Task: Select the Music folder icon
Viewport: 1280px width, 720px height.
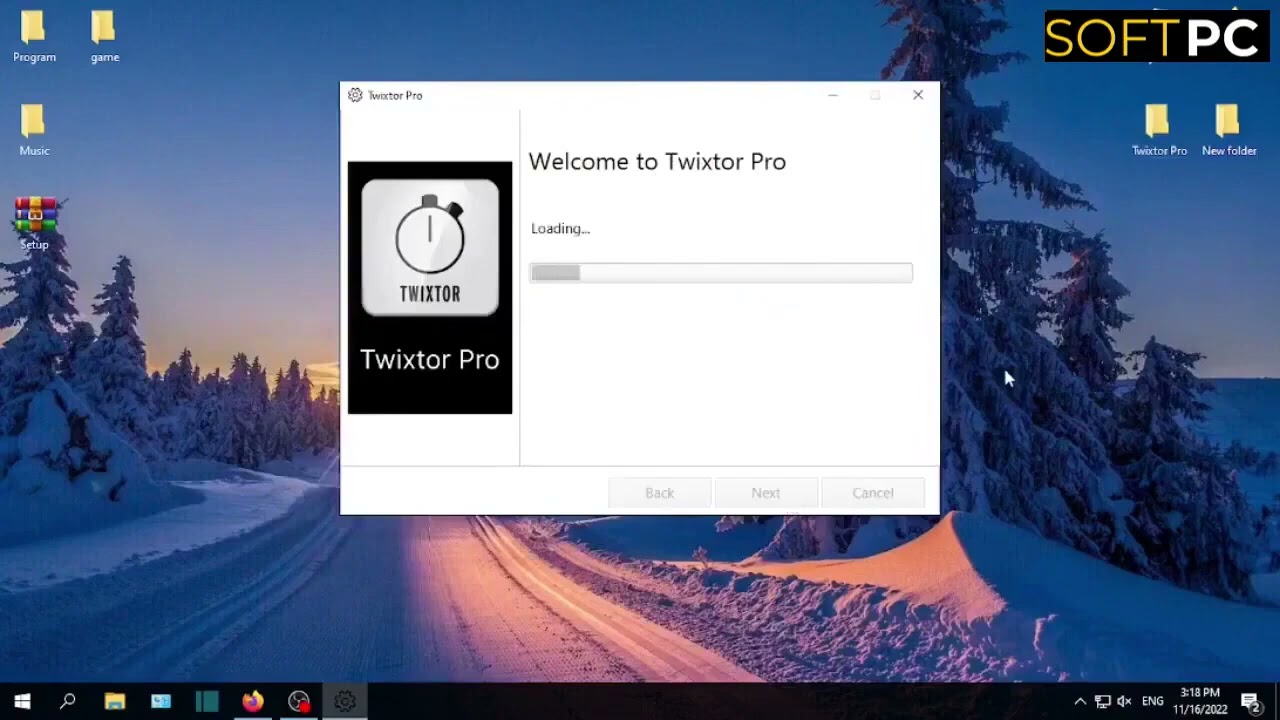Action: coord(34,130)
